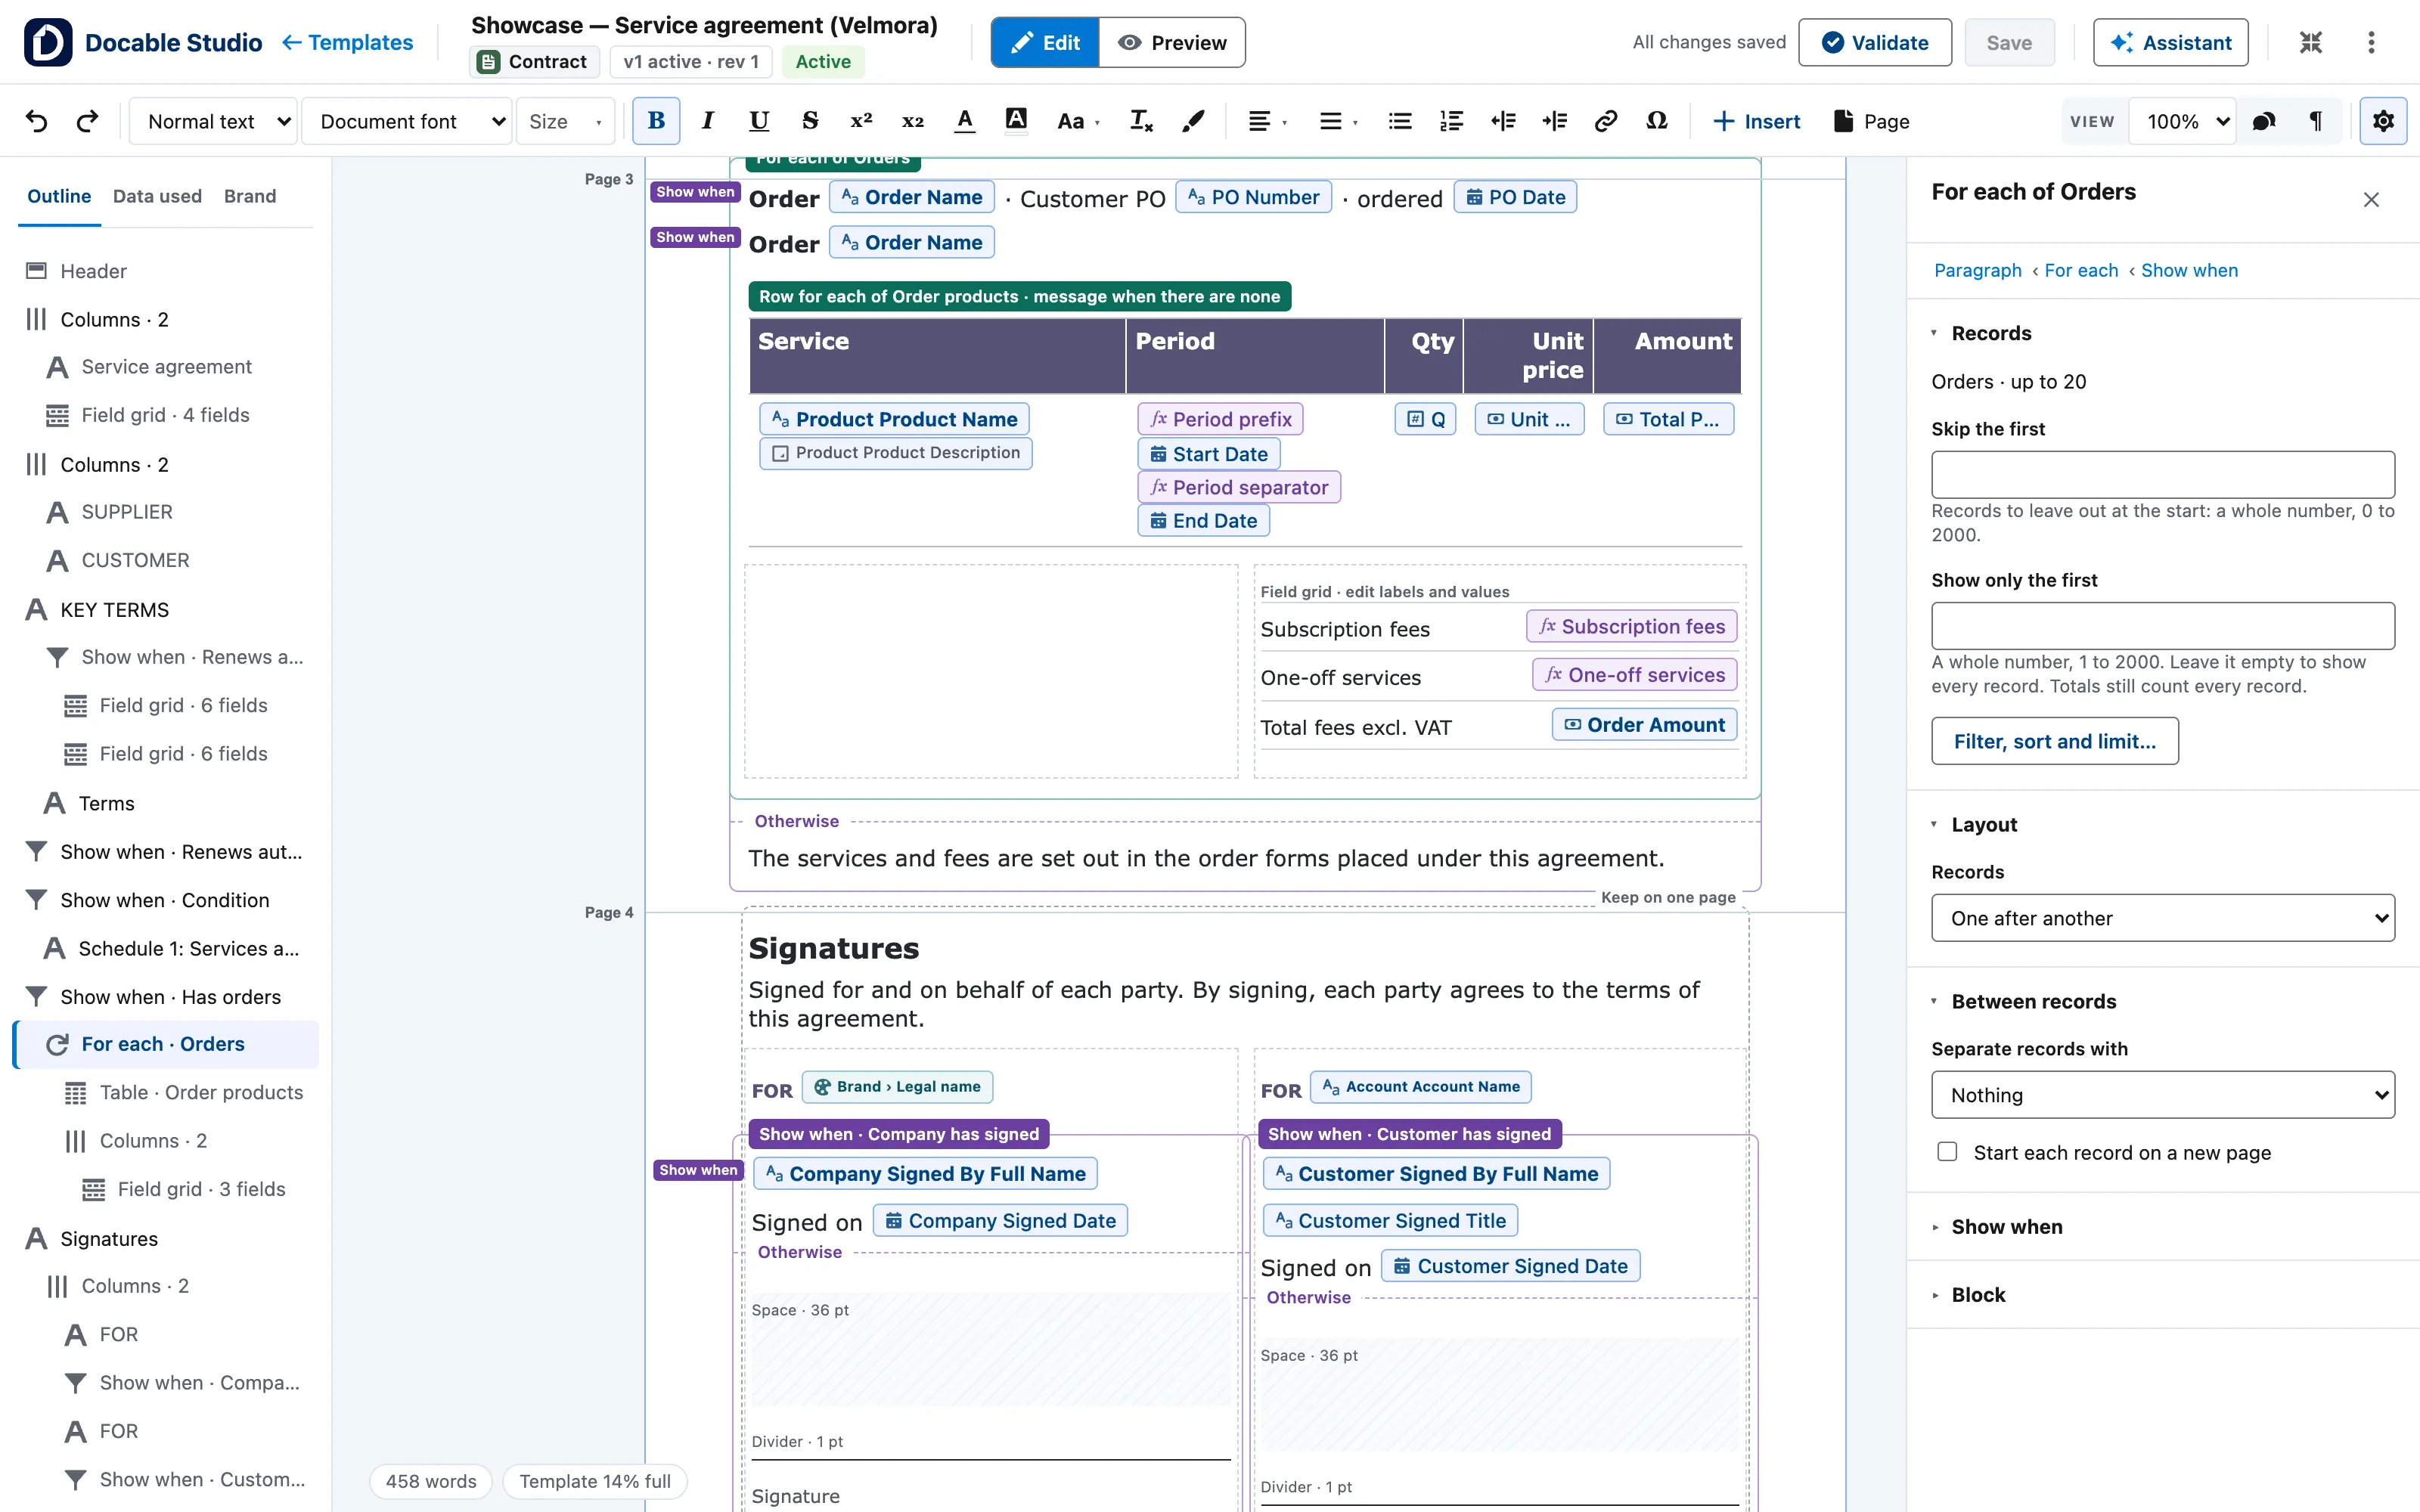Viewport: 2420px width, 1512px height.
Task: Switch to the Data used tab
Action: 157,196
